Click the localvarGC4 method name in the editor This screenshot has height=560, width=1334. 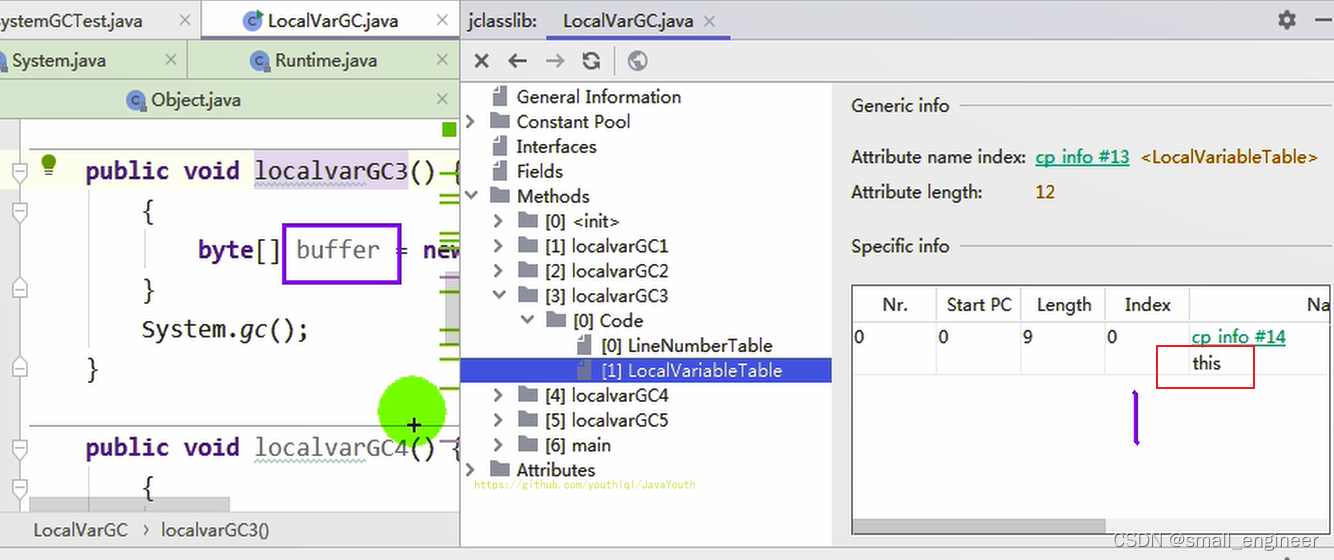(332, 447)
